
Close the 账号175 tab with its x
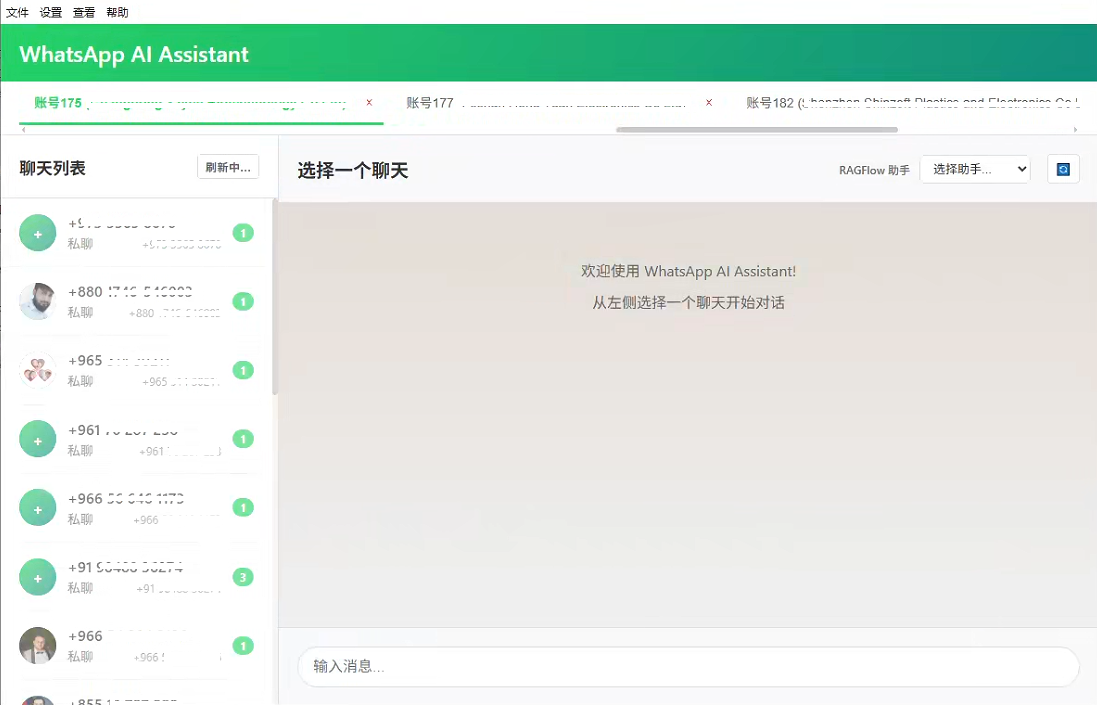tap(369, 103)
